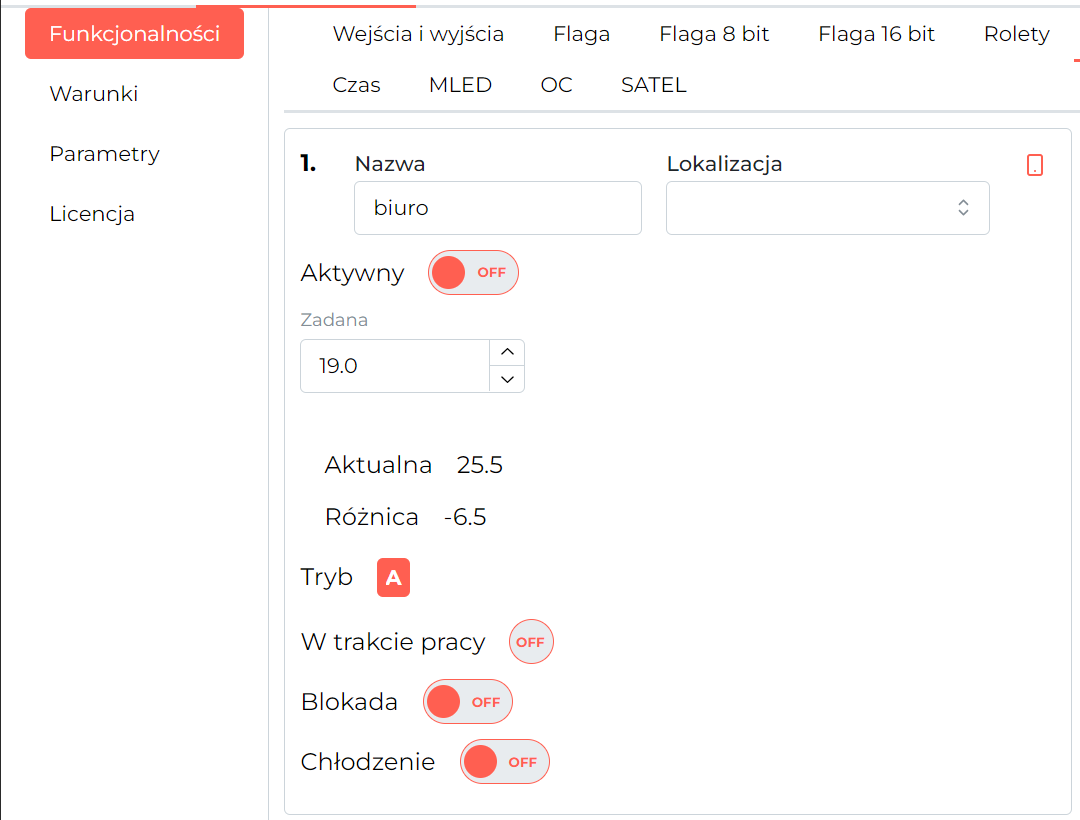
Task: Click the Aktualna value 25.5
Action: (479, 465)
